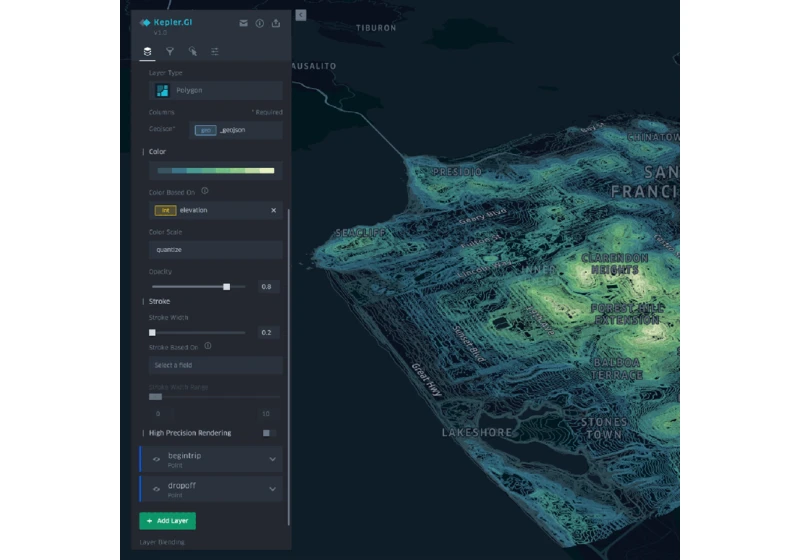Collapse the side panel with arrow button

301,15
